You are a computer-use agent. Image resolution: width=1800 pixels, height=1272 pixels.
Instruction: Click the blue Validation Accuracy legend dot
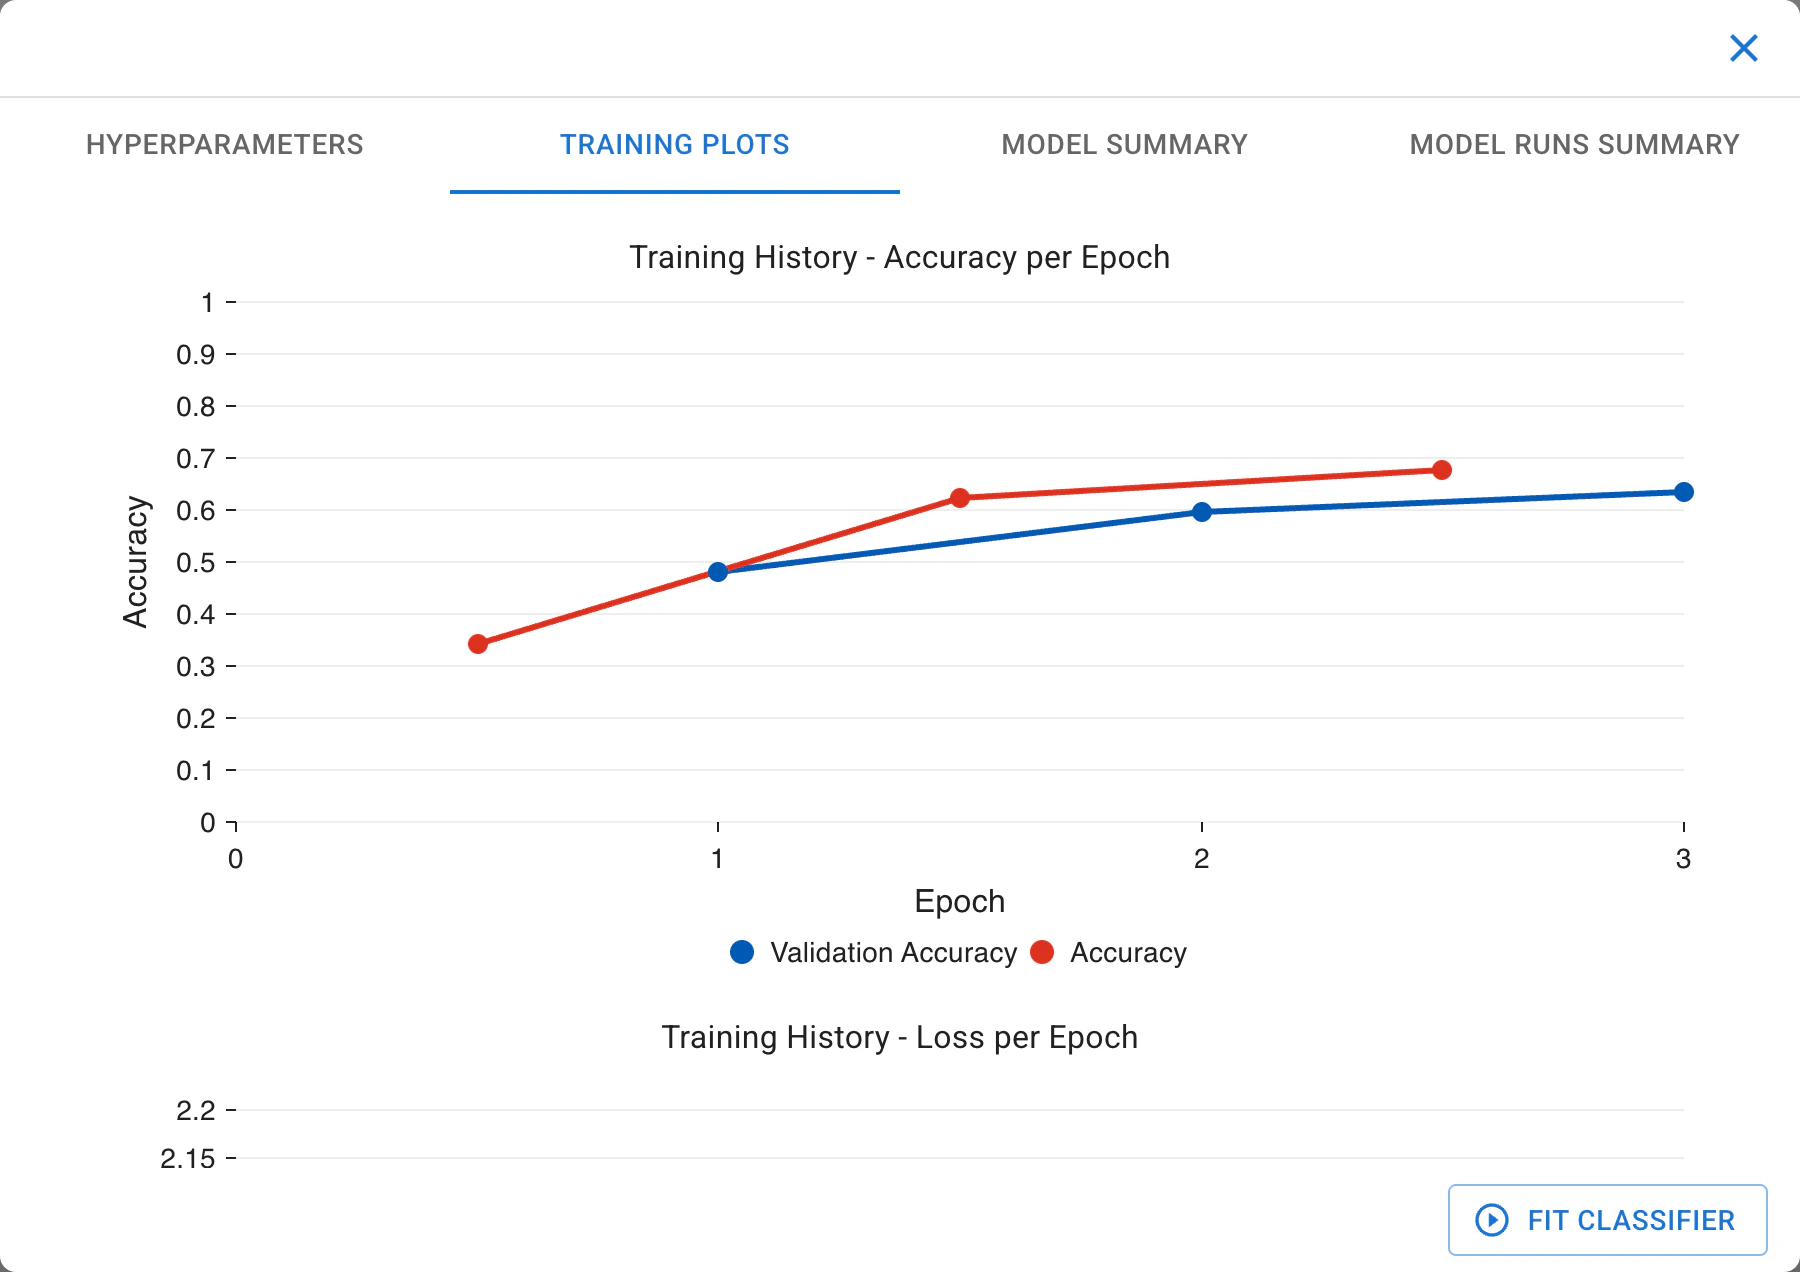(x=742, y=952)
